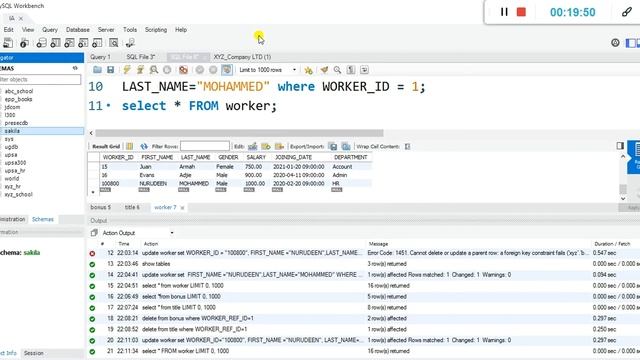Click the SQL editor horizontal scrollbar
The image size is (640, 360).
pos(239,133)
